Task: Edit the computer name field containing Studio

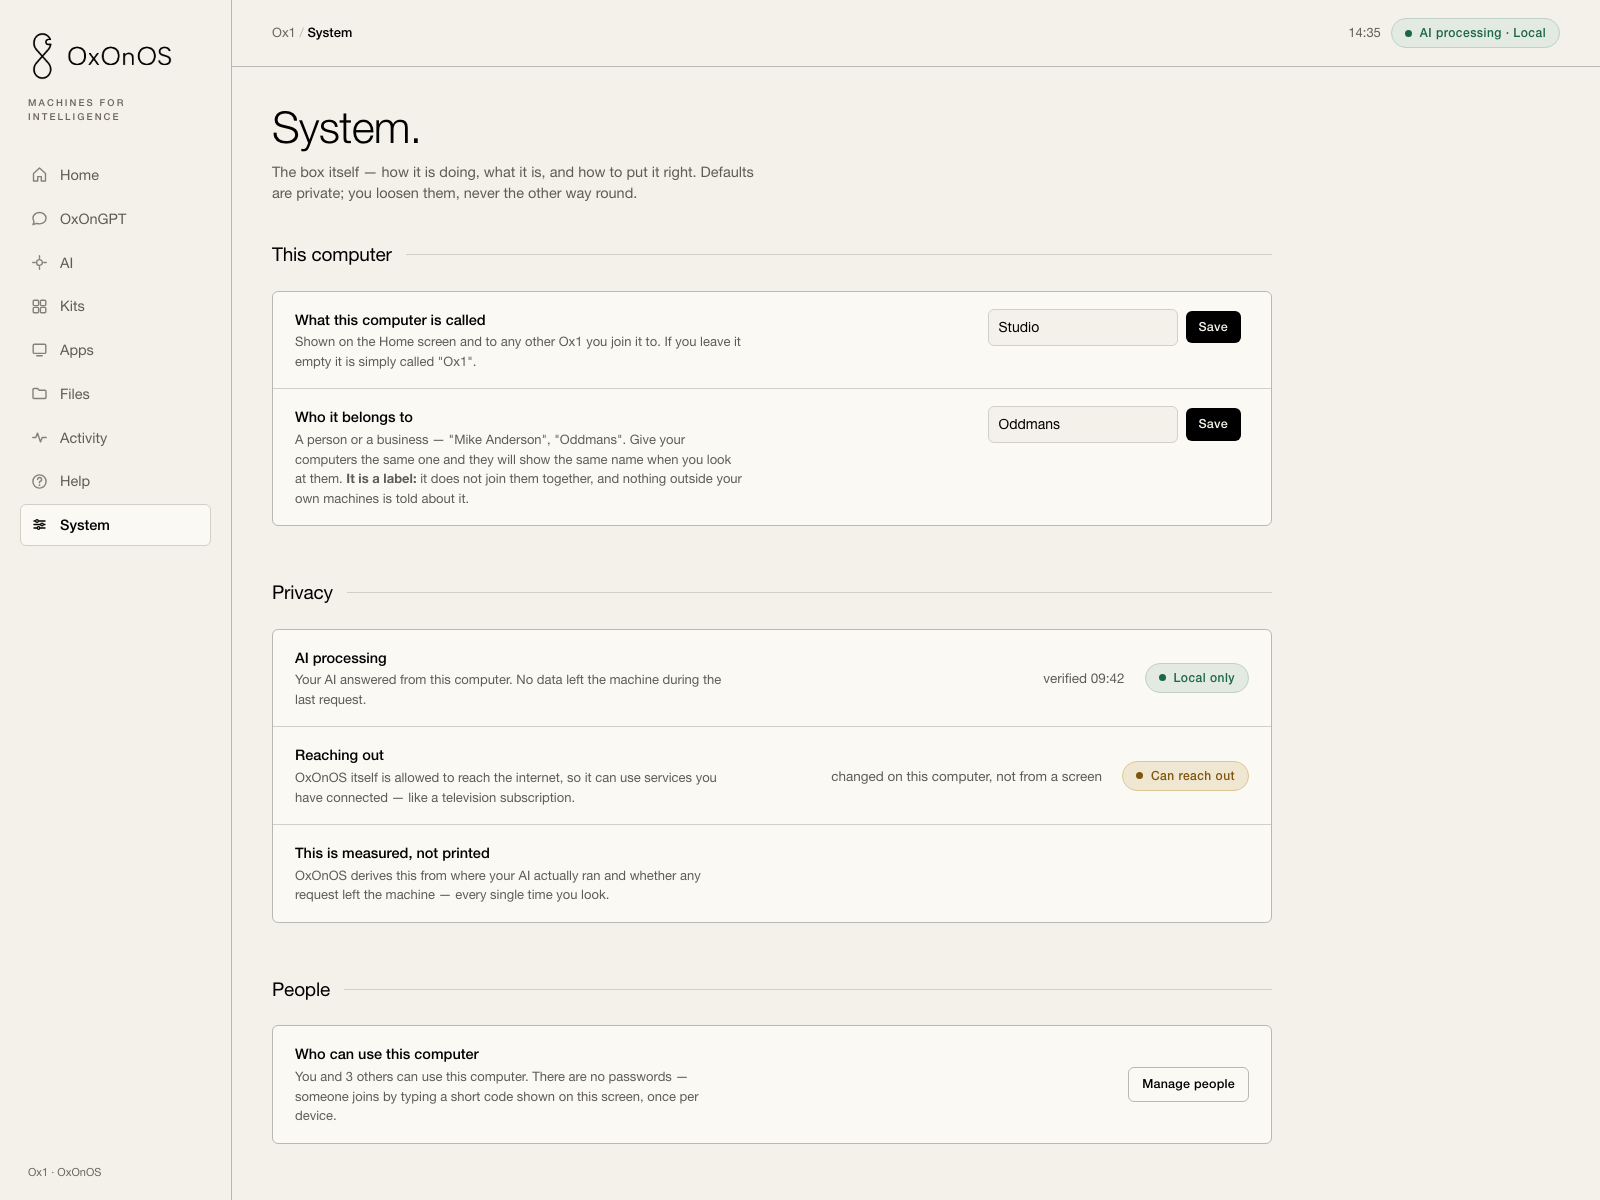Action: click(x=1082, y=327)
